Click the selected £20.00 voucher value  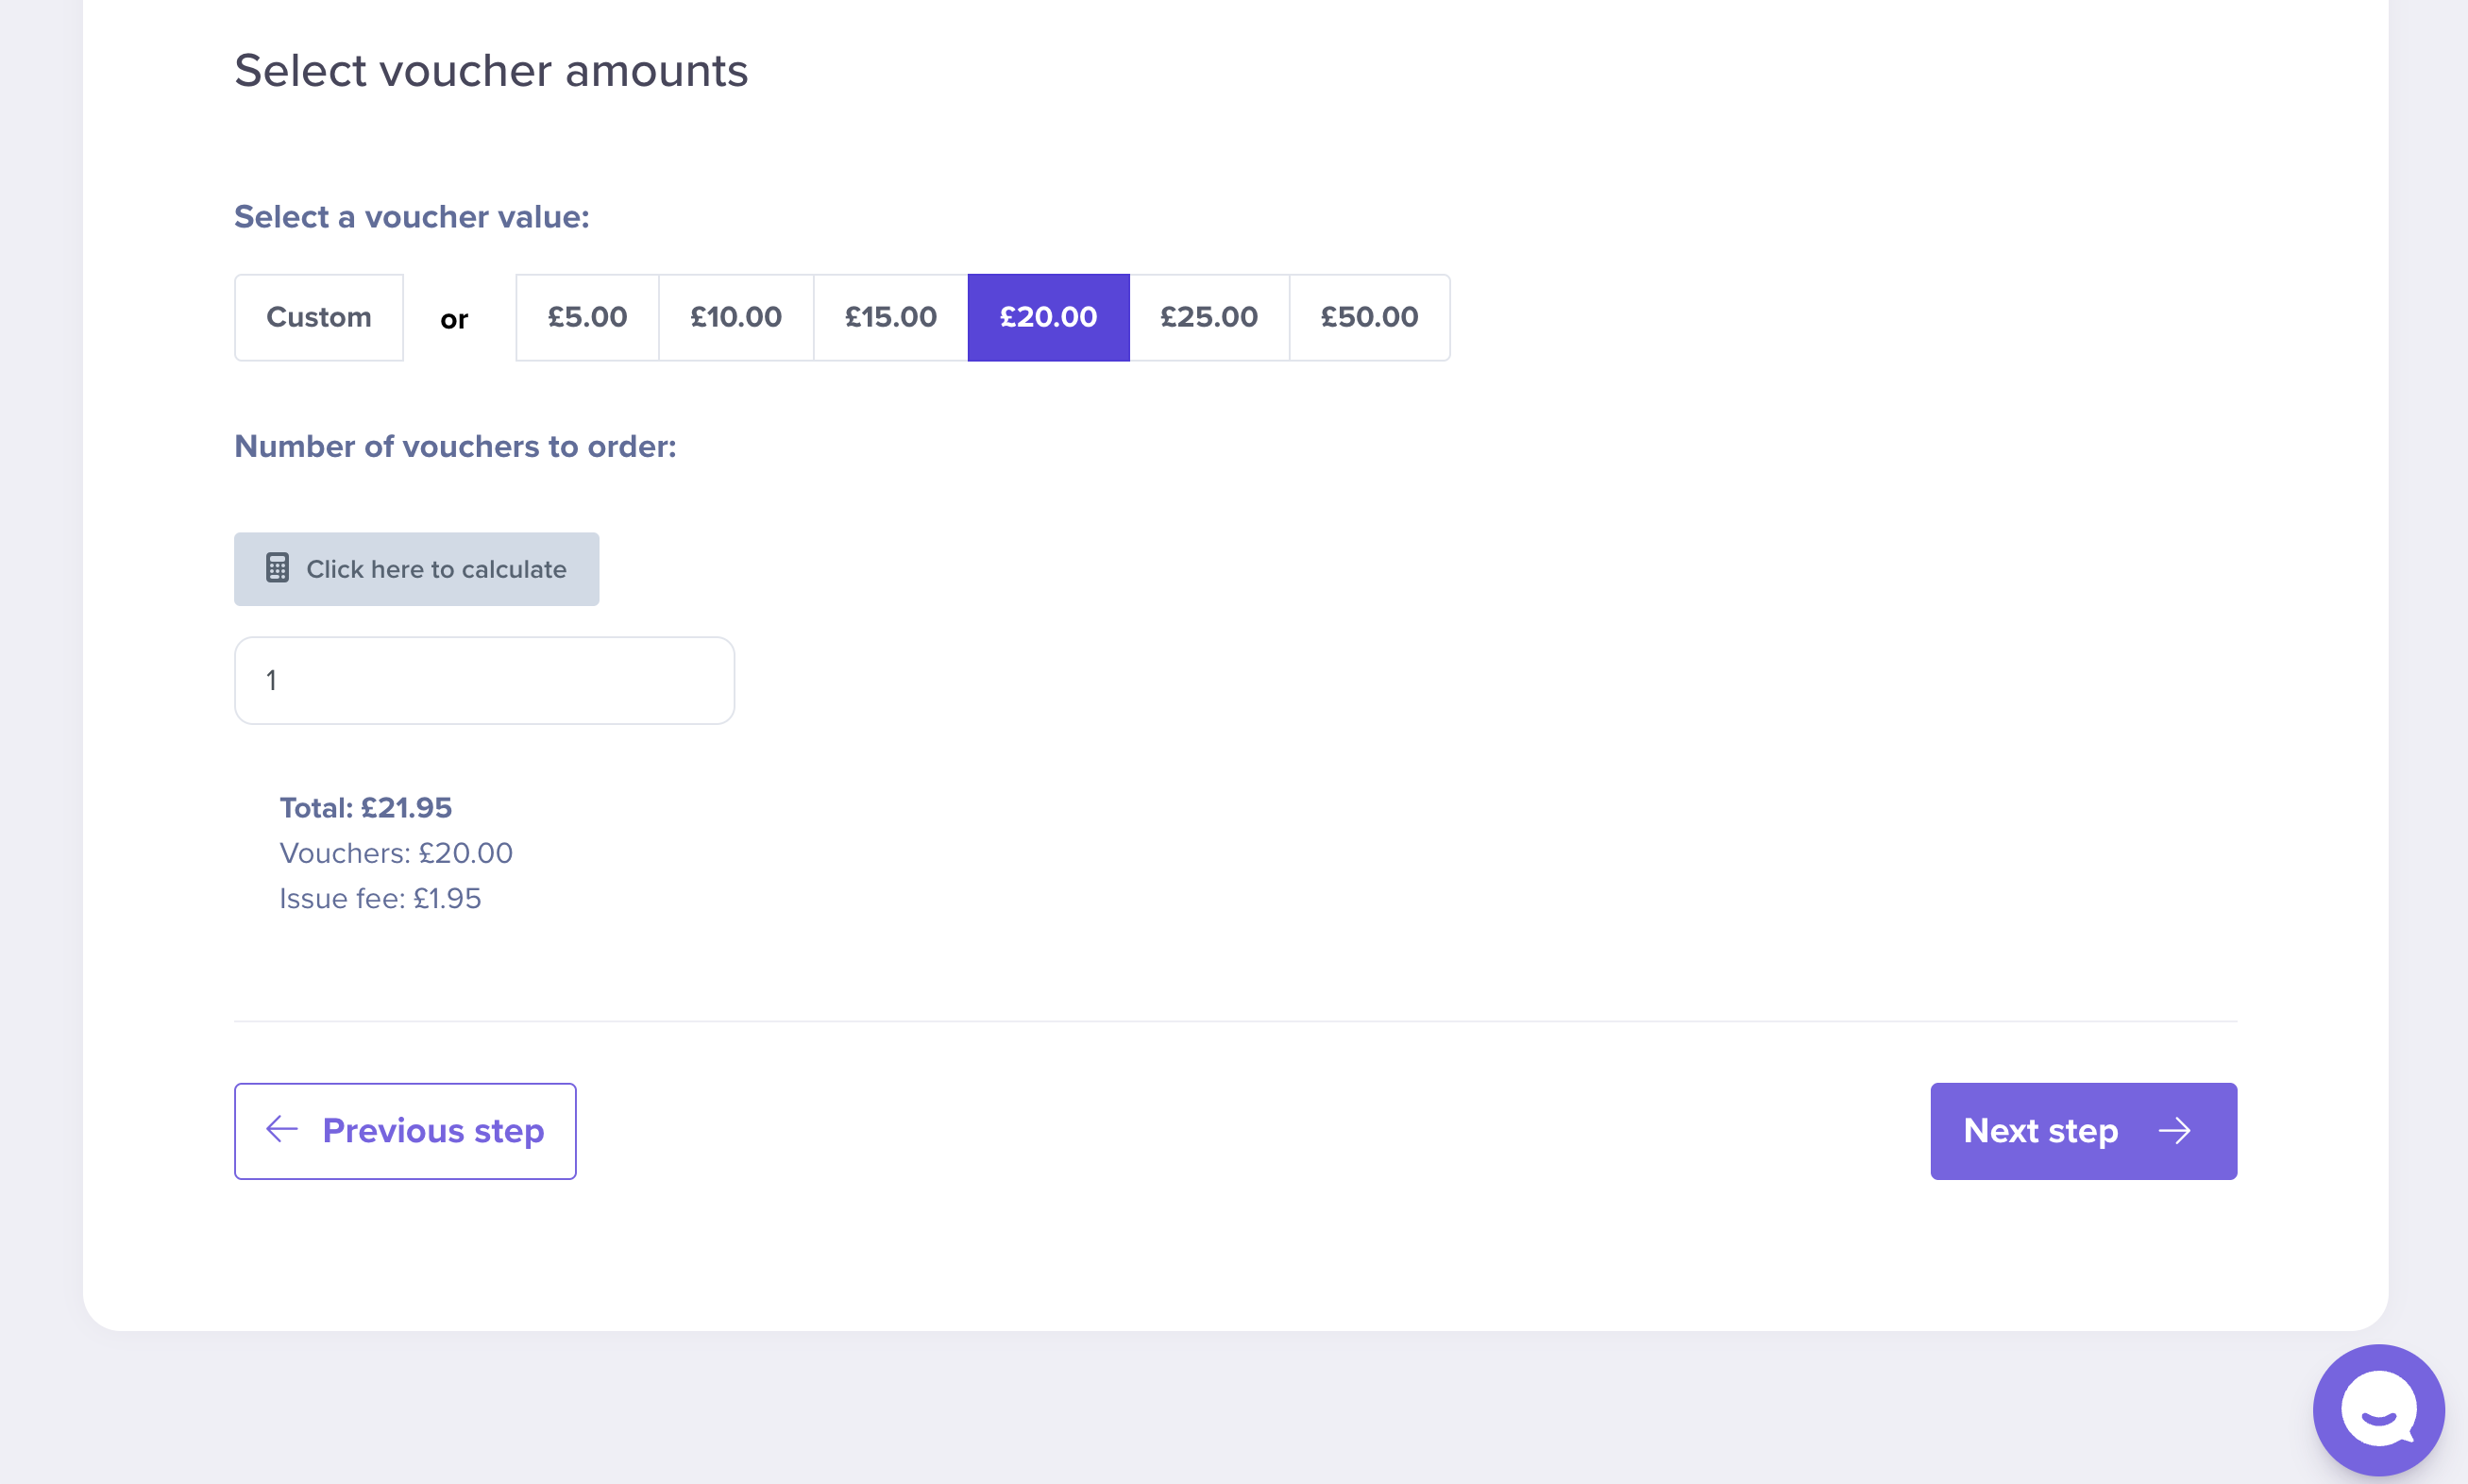click(x=1048, y=317)
